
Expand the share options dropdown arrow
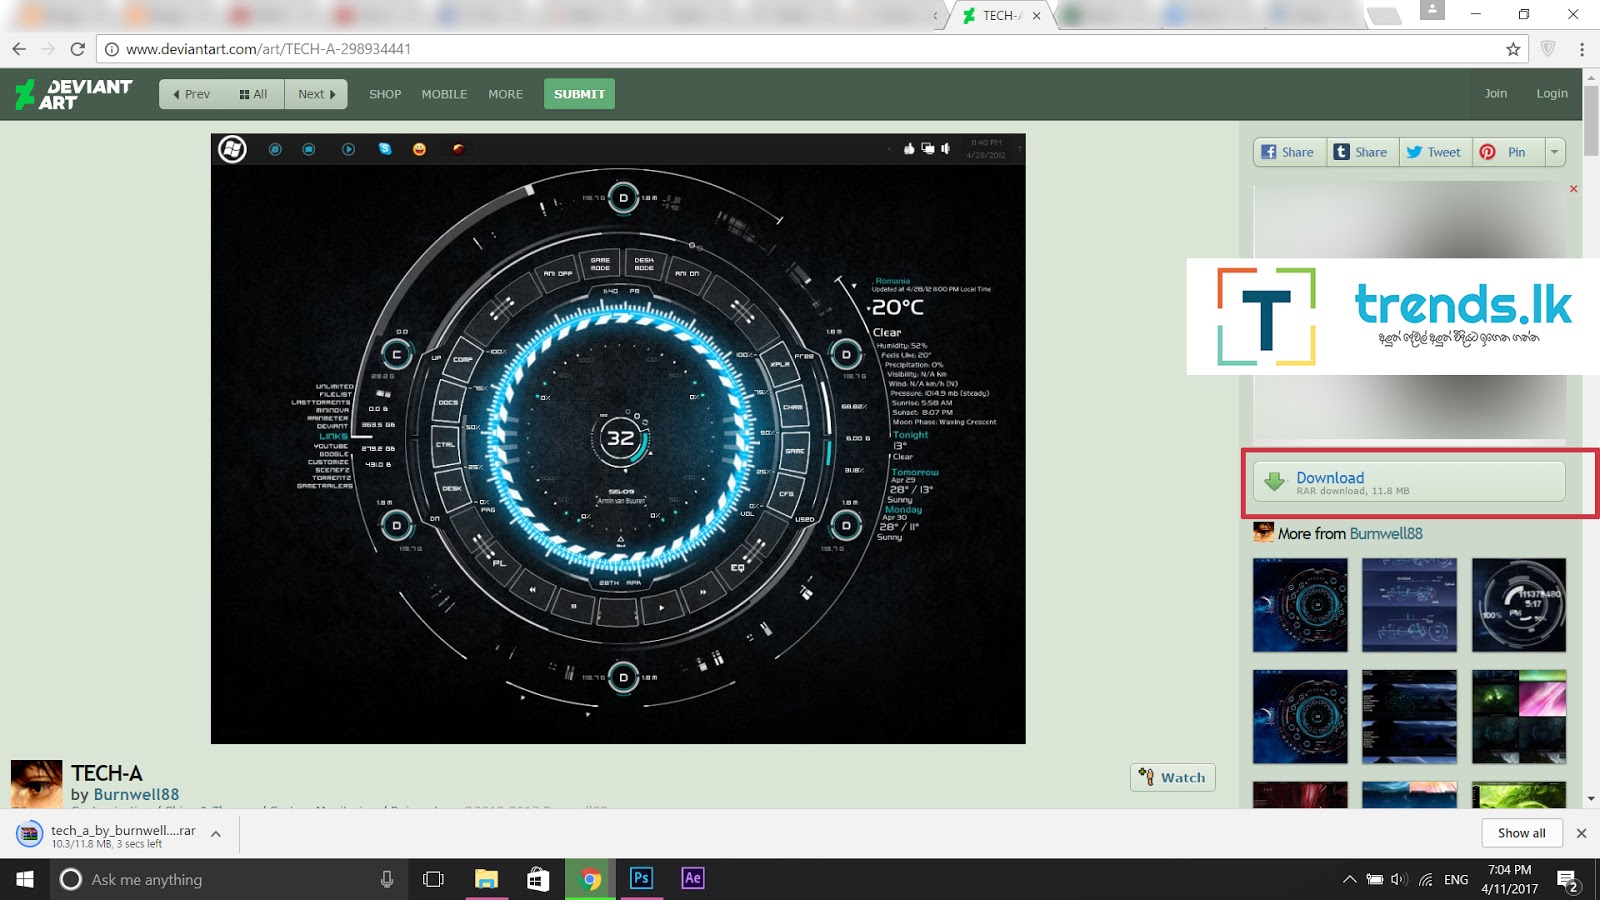click(1555, 152)
